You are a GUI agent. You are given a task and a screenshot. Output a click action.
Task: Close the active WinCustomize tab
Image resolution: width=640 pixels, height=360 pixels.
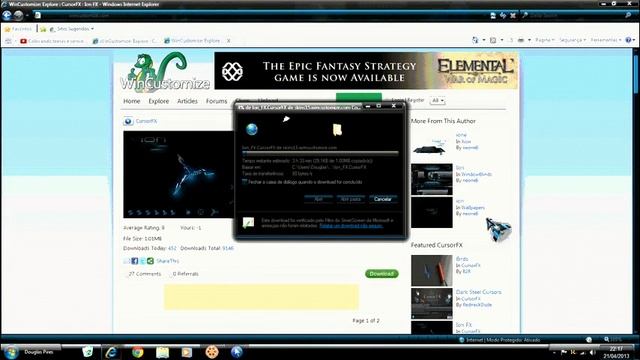(x=229, y=41)
